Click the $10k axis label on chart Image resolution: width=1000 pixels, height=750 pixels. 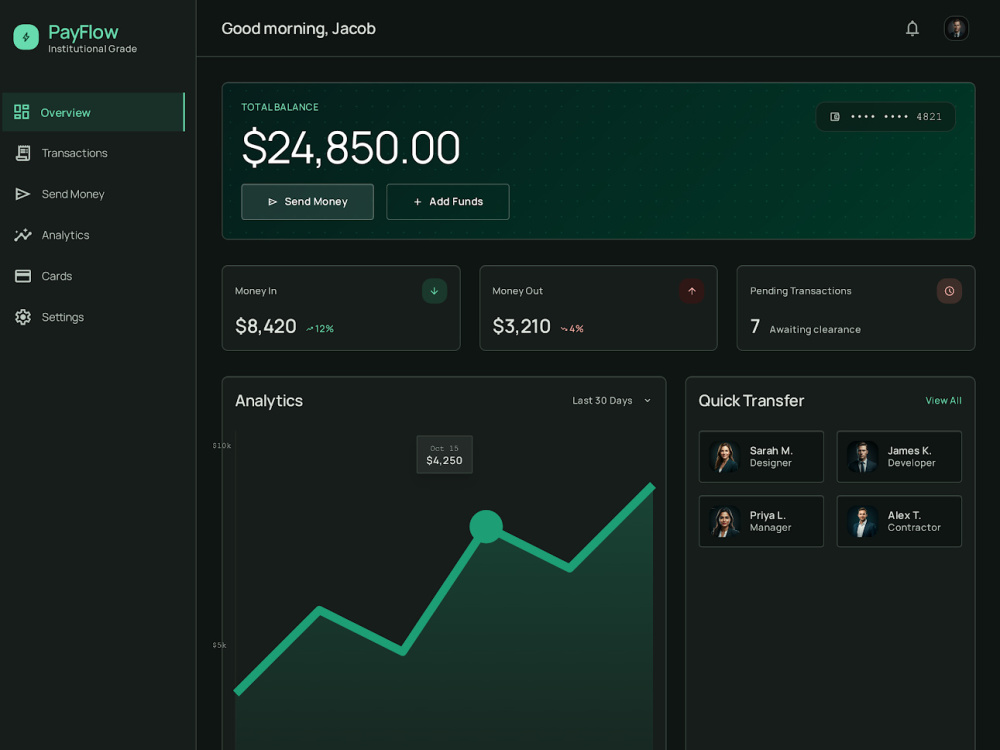pos(222,446)
